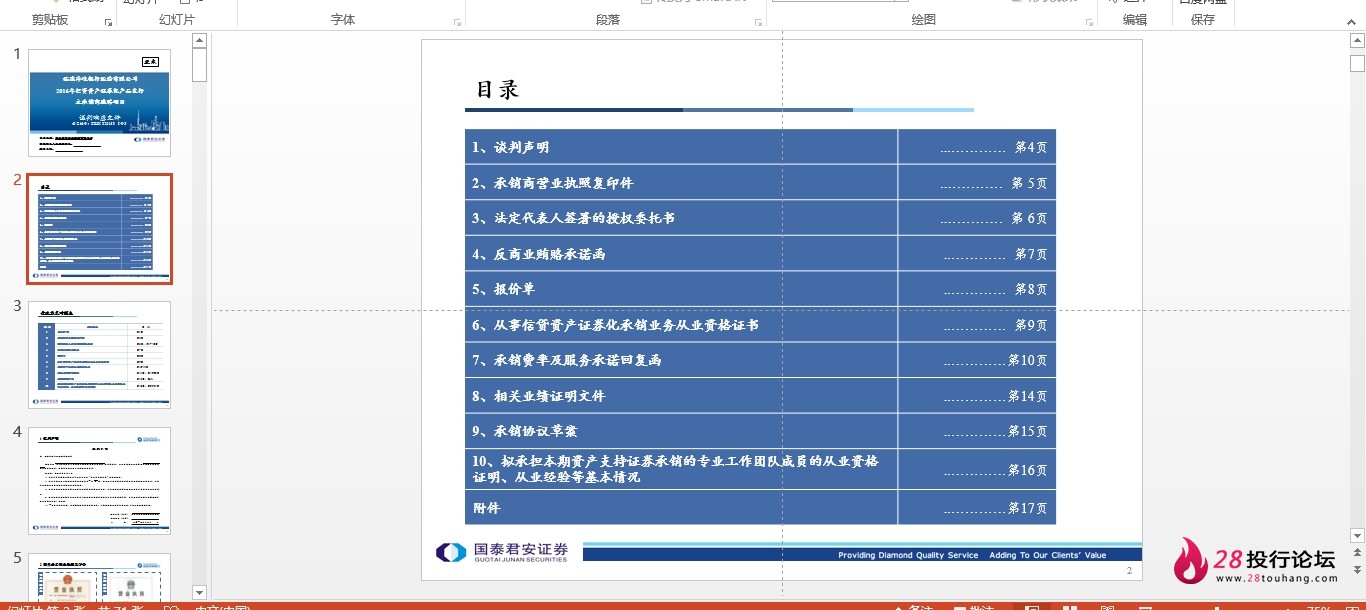Screen dimensions: 1366x610
Task: Click the 国泰君安证券 logo on slide
Action: point(502,552)
